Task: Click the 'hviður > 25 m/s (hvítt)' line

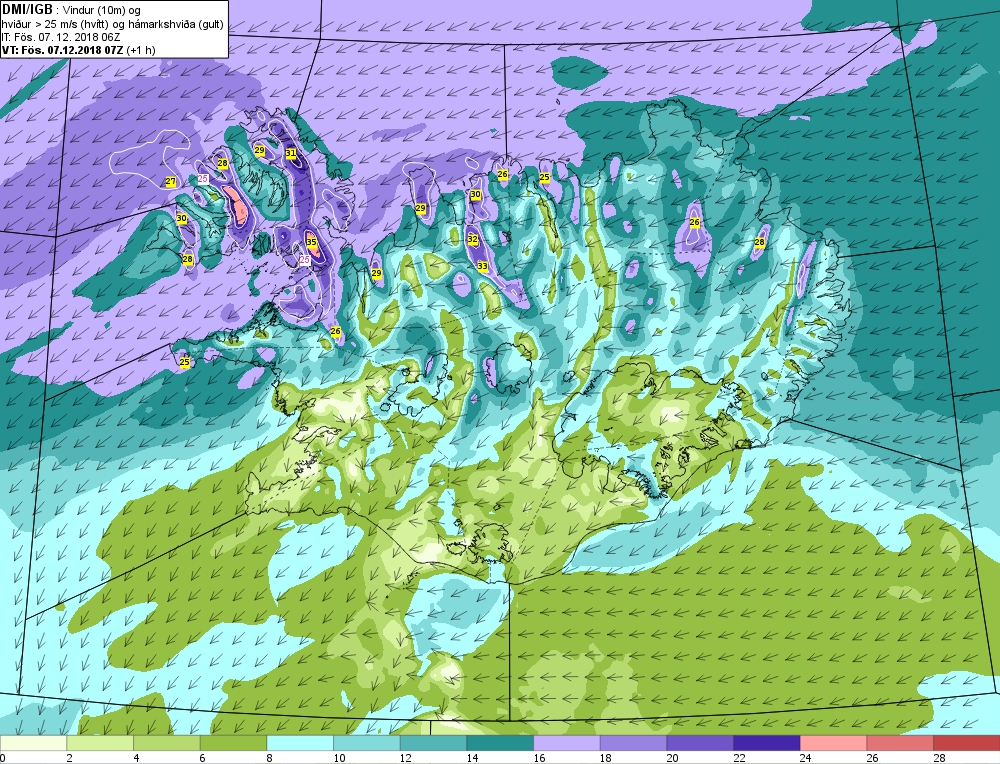Action: click(55, 24)
